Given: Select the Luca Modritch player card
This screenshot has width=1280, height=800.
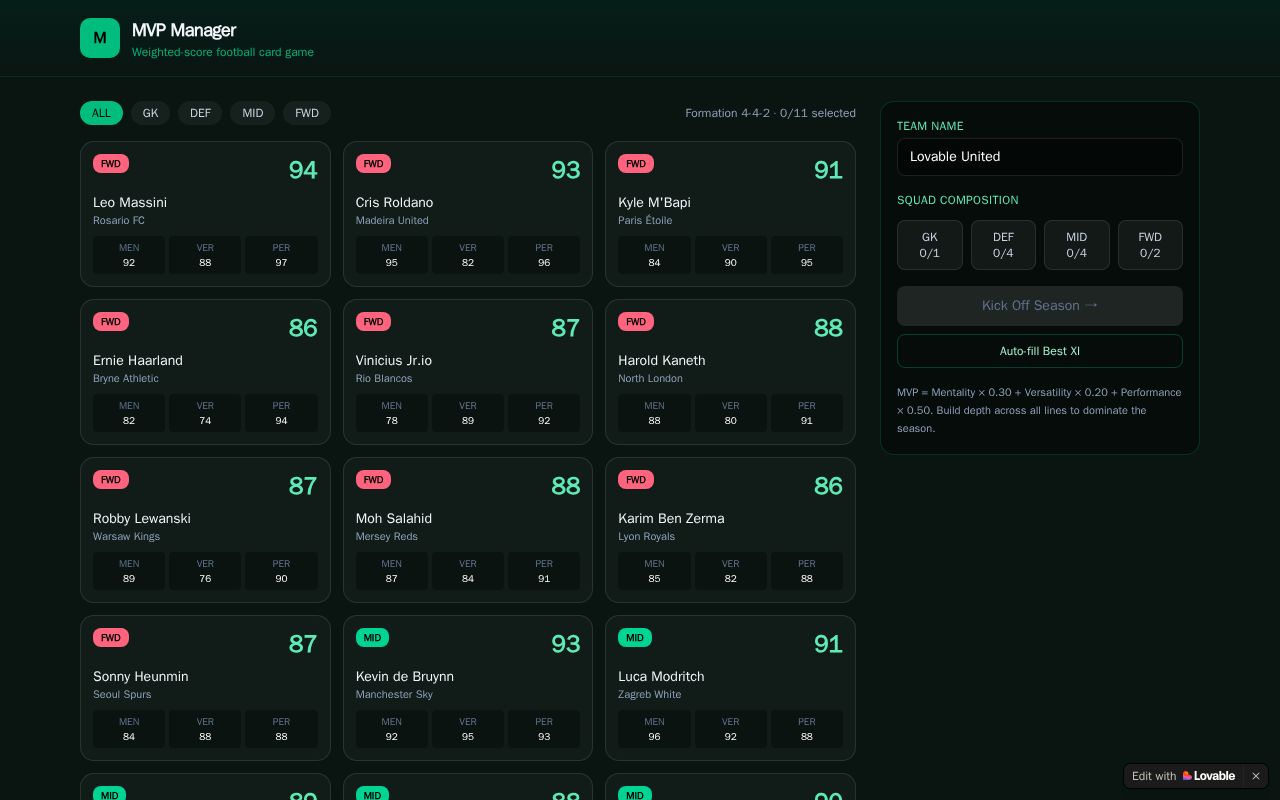Looking at the screenshot, I should [x=730, y=688].
